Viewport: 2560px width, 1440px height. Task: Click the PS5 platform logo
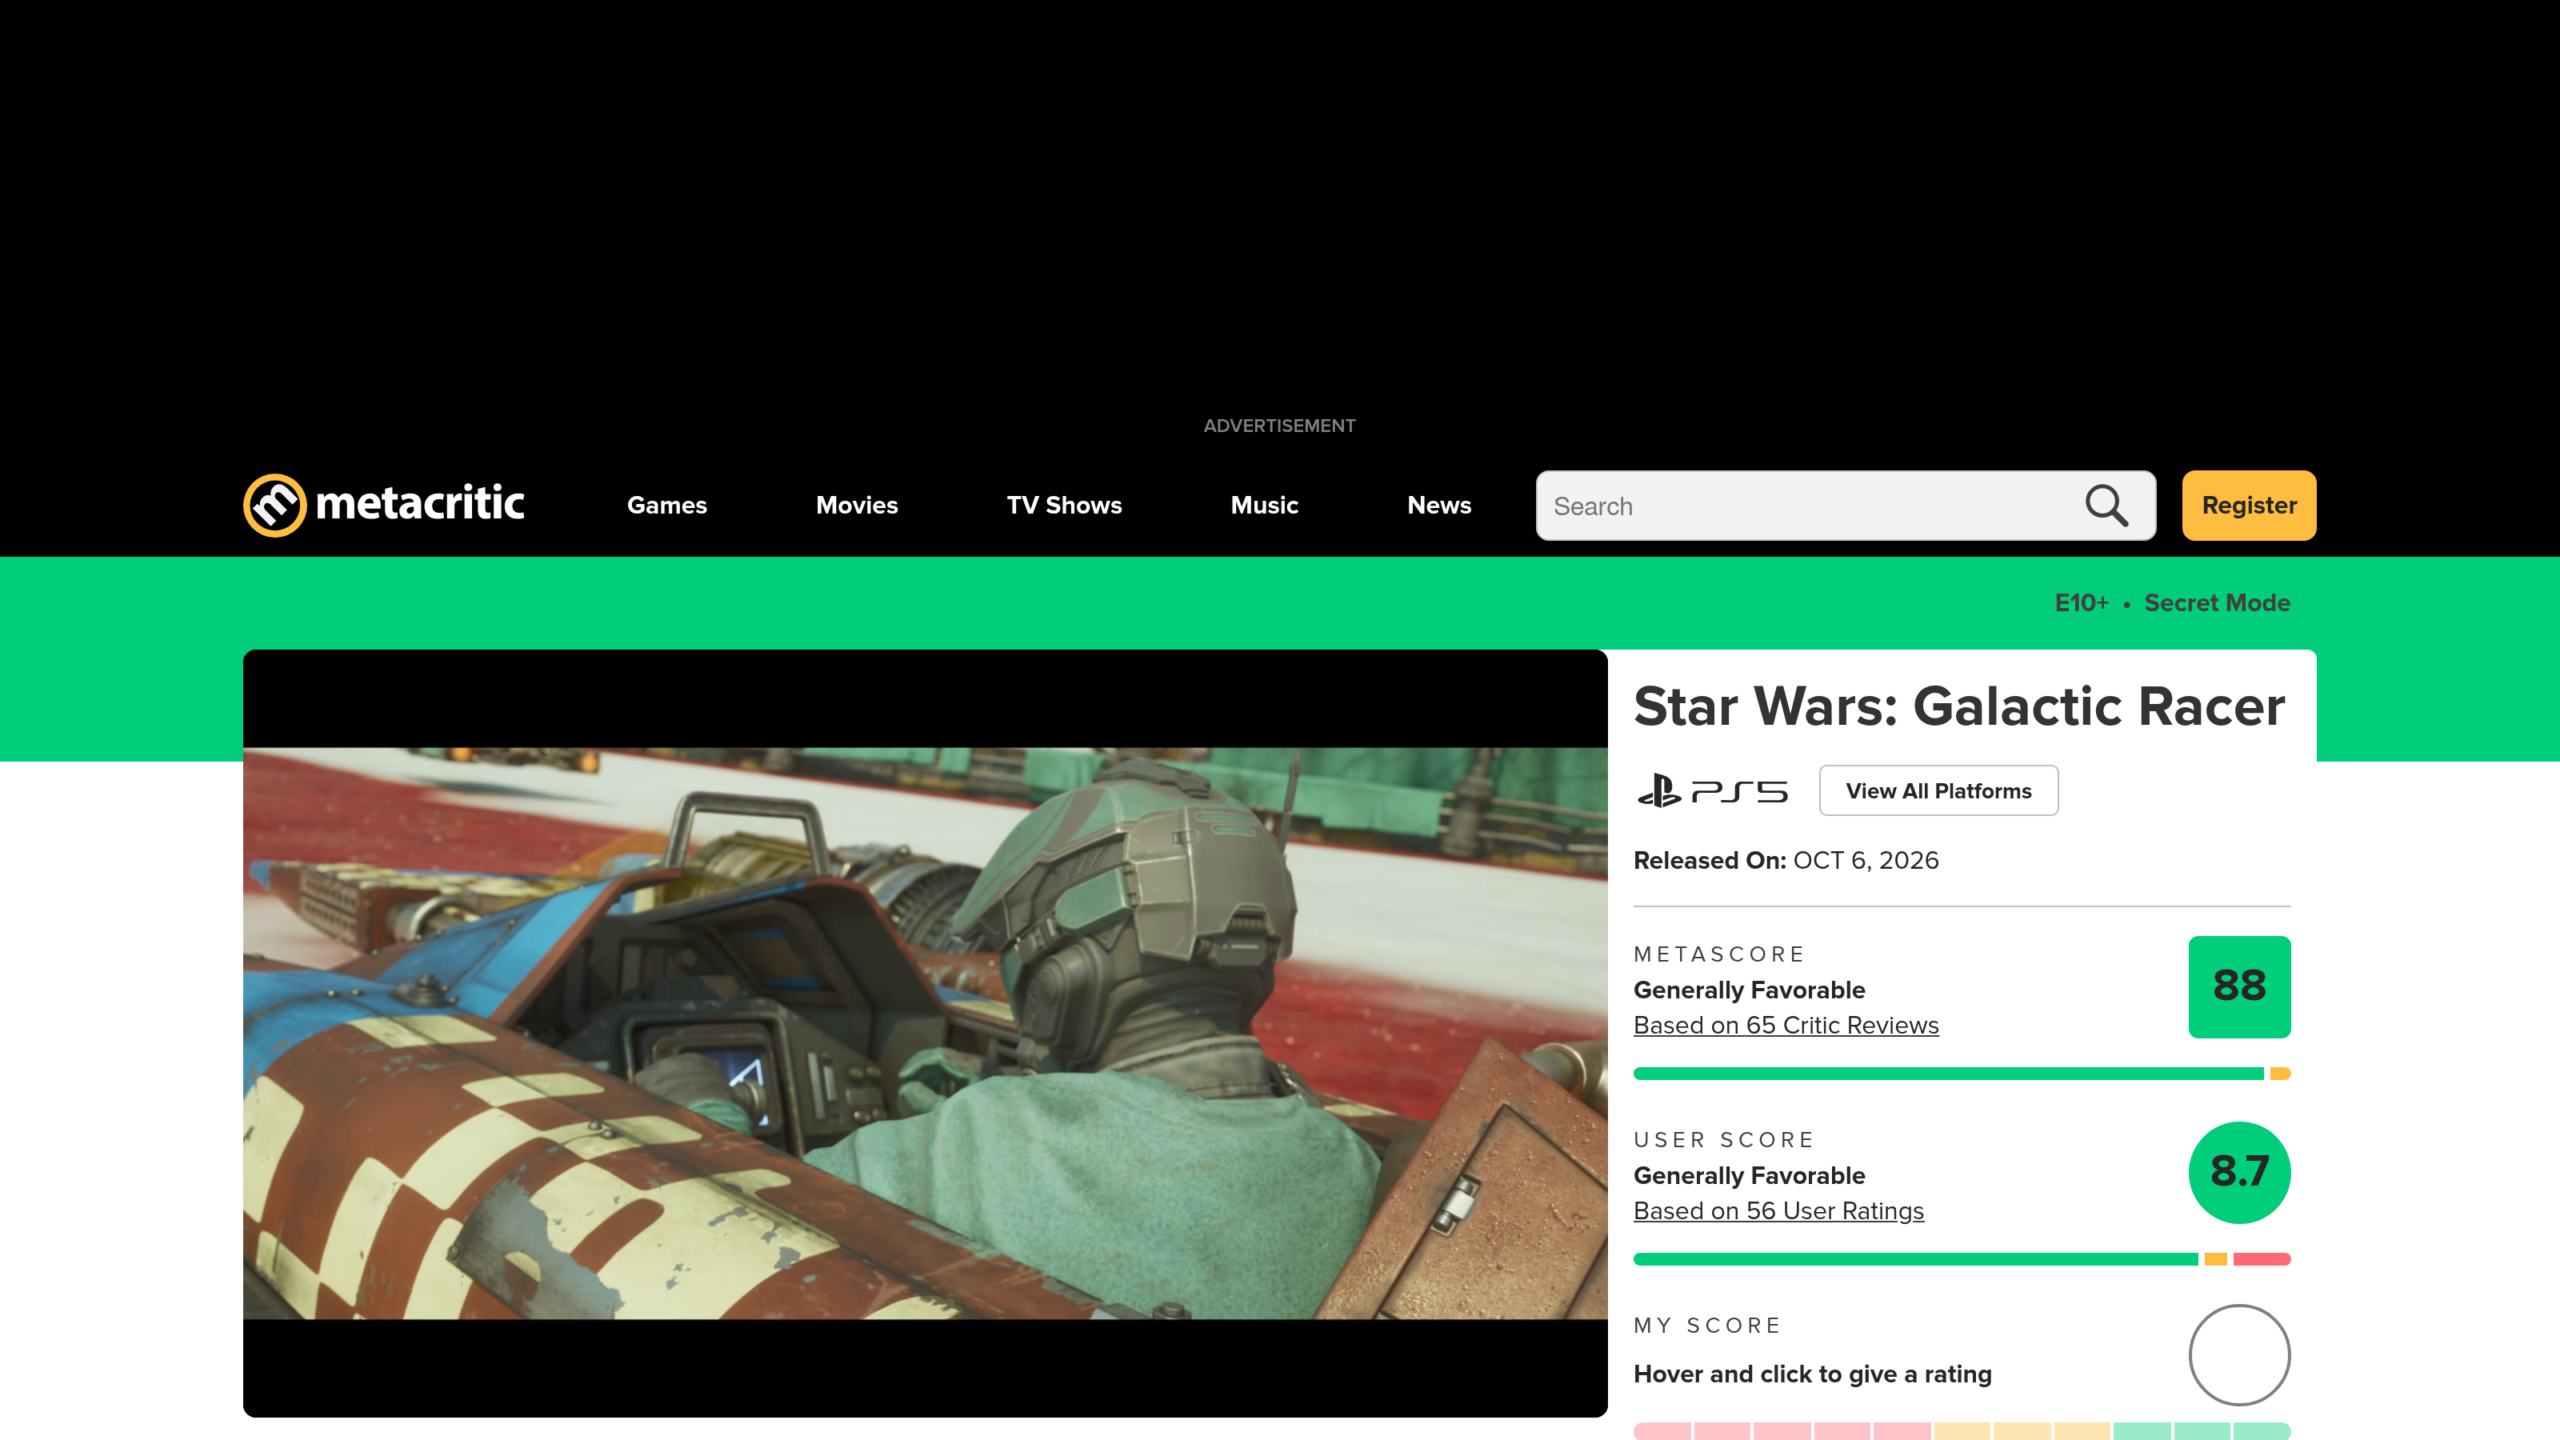(1712, 791)
